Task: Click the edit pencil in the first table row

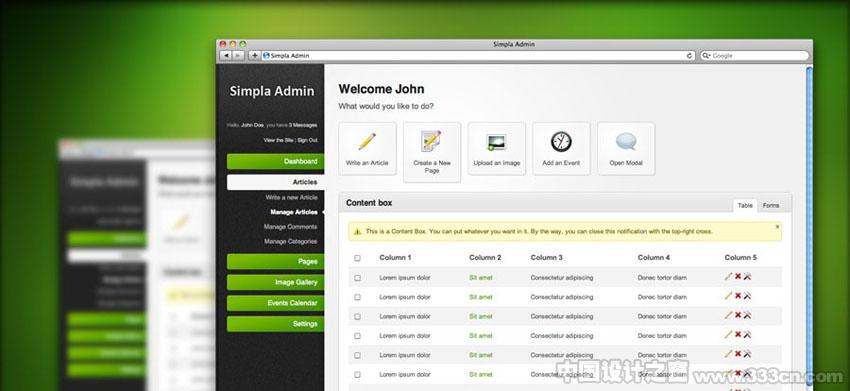Action: click(728, 277)
